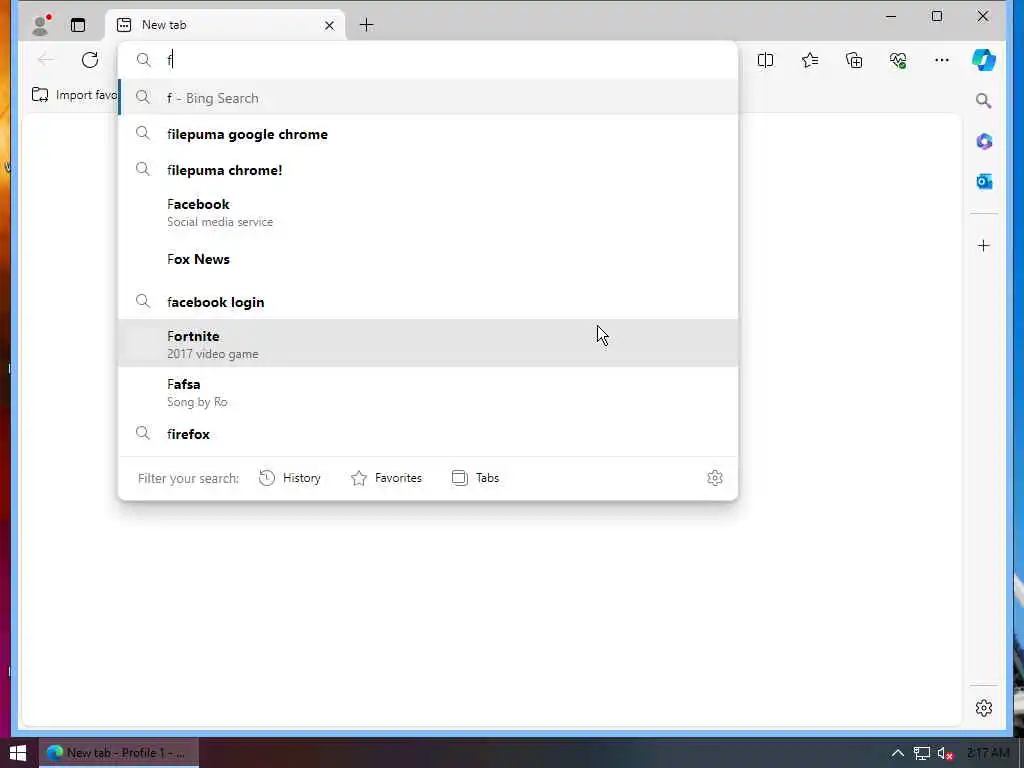Open sidebar settings gear at bottom
This screenshot has width=1024, height=768.
click(x=984, y=708)
